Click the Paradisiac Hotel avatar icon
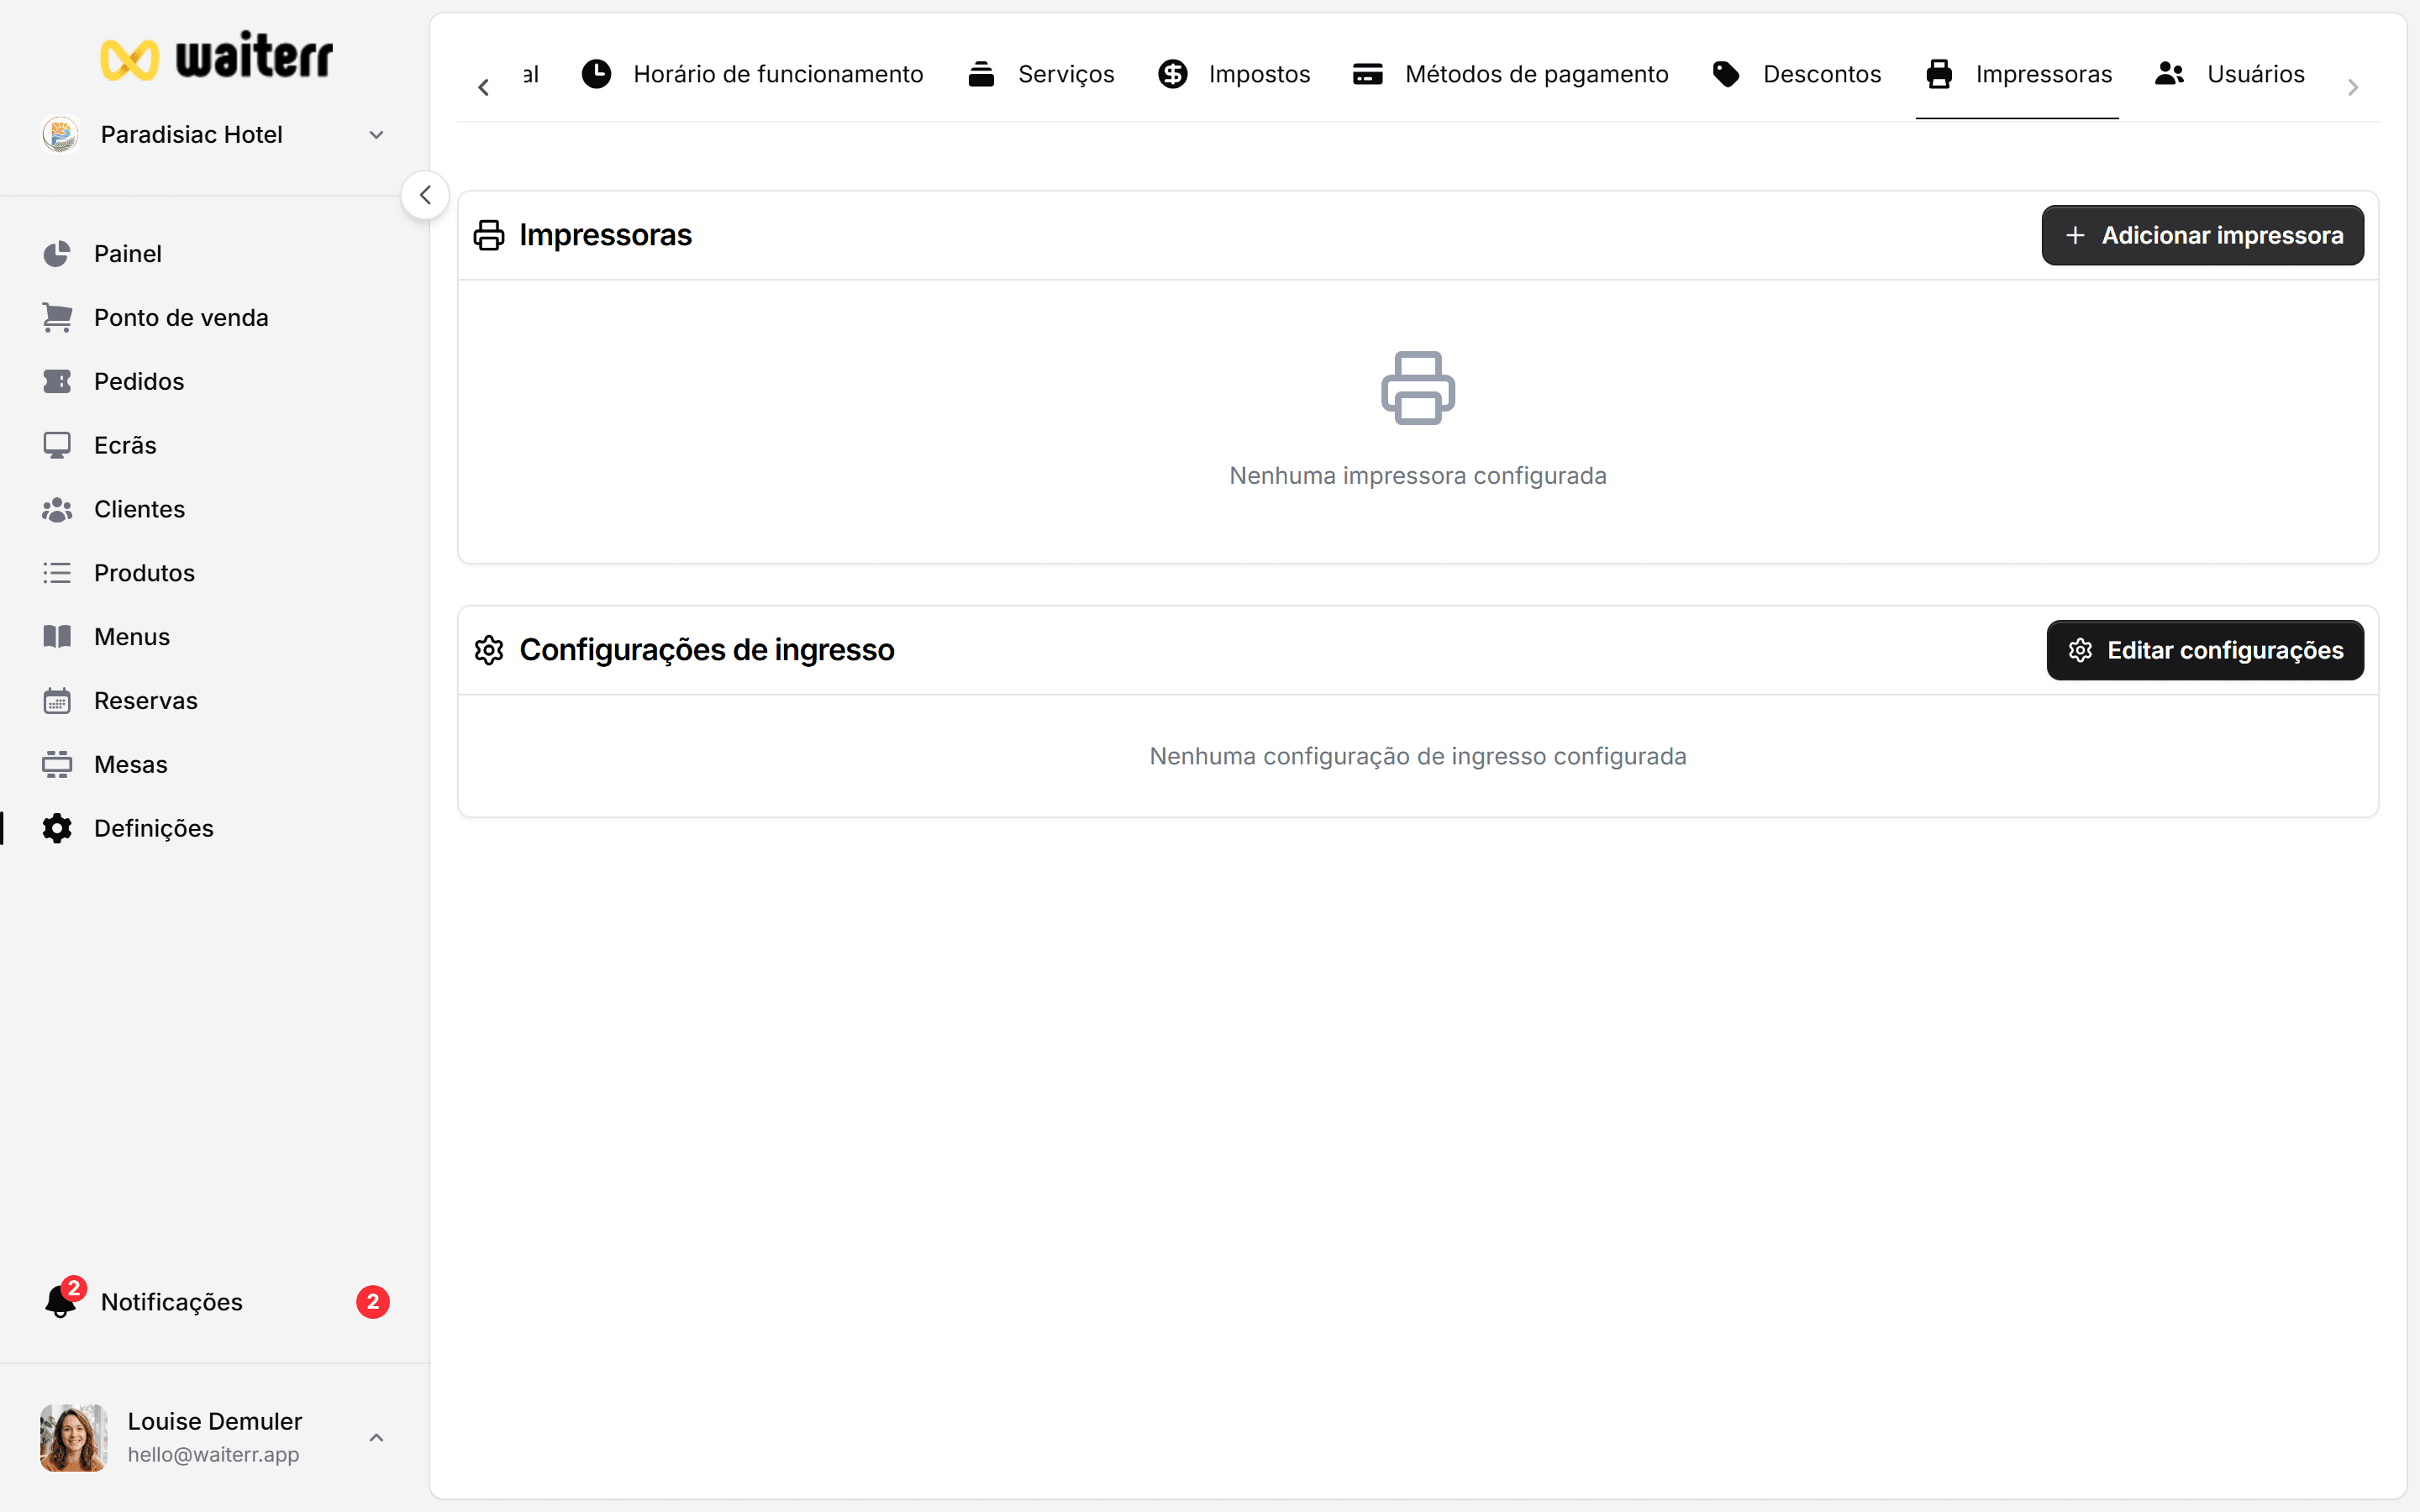The image size is (2420, 1512). click(61, 134)
